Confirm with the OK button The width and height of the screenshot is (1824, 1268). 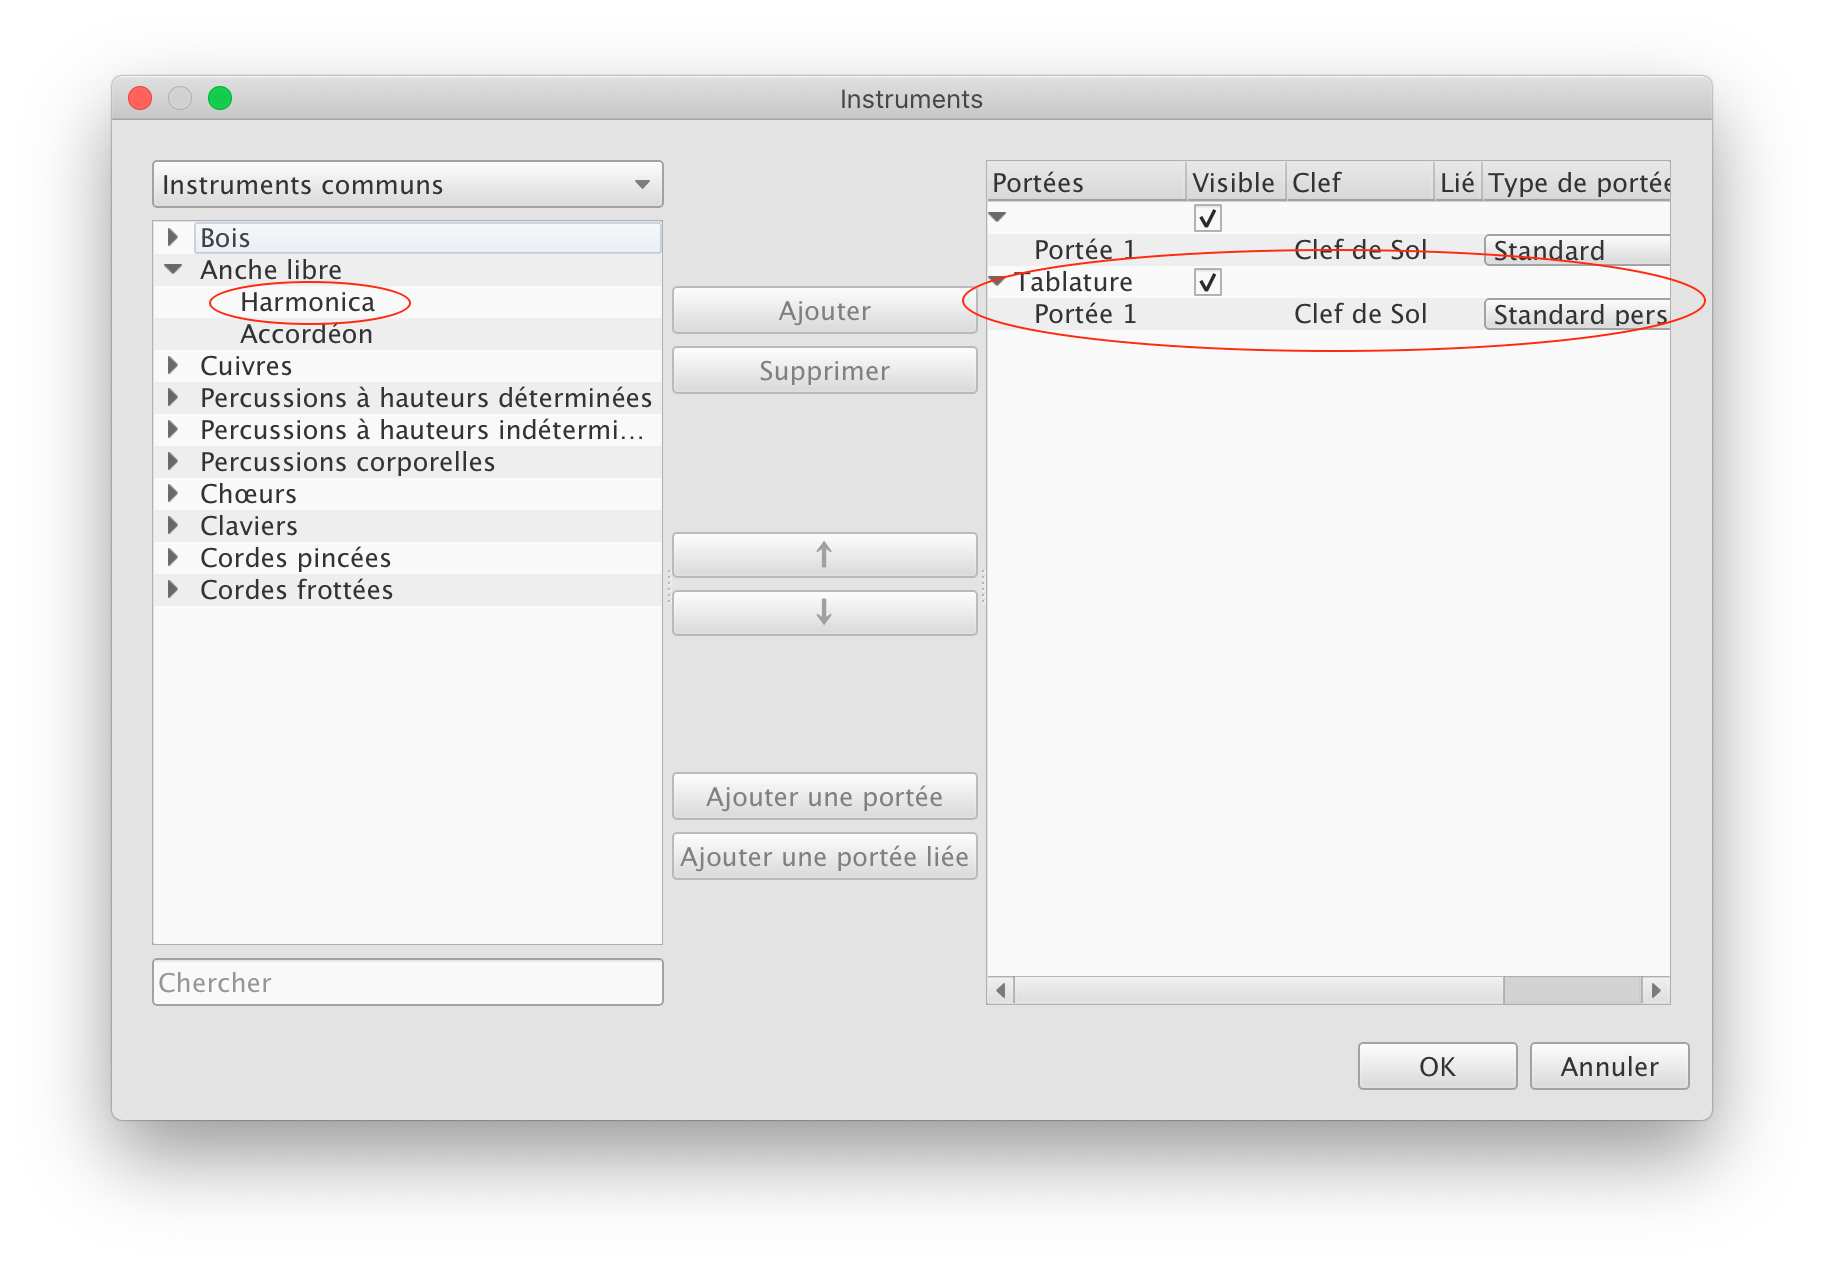[1436, 1066]
